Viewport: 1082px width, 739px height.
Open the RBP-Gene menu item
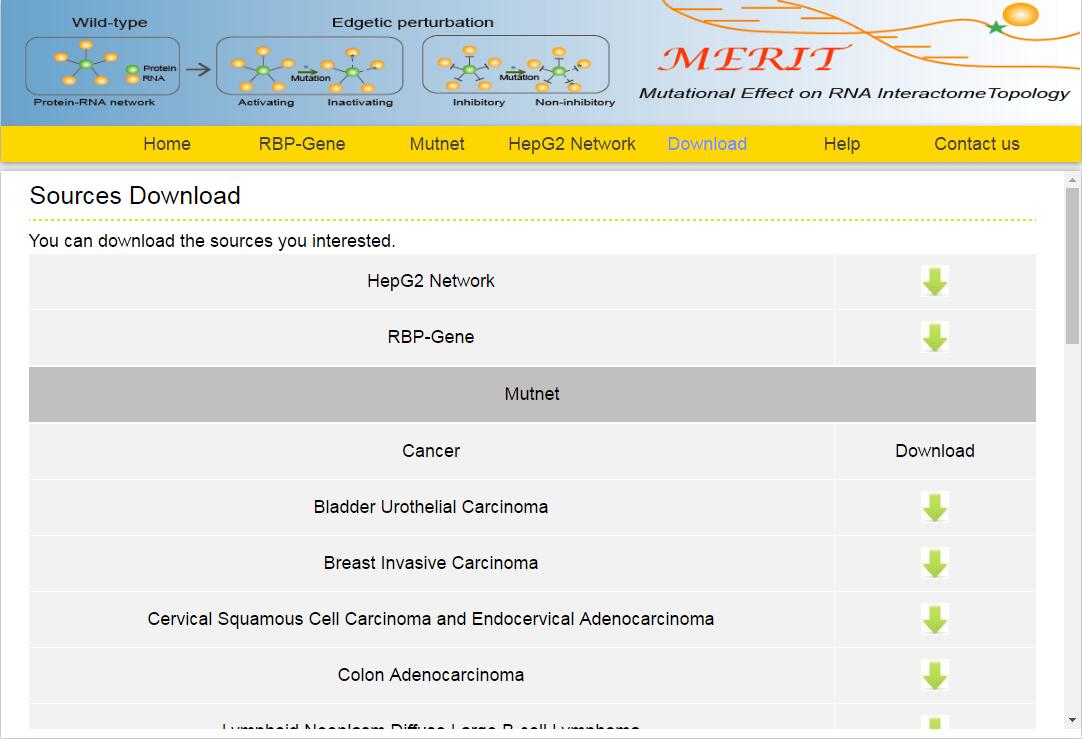click(x=301, y=144)
